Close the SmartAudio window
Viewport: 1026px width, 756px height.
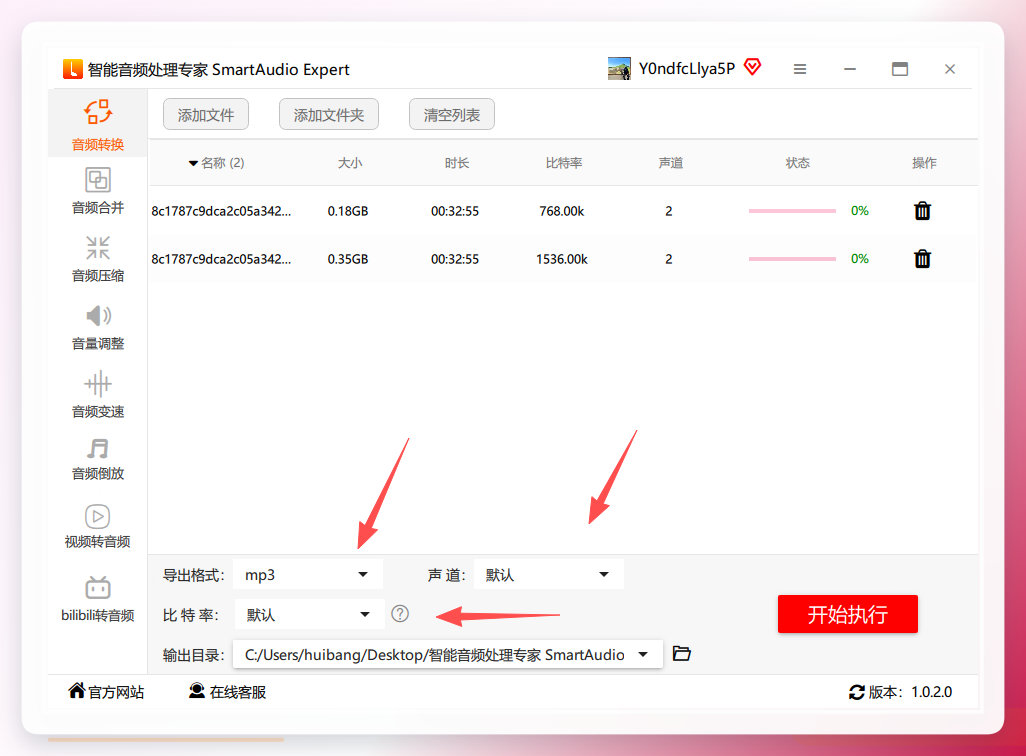click(950, 69)
